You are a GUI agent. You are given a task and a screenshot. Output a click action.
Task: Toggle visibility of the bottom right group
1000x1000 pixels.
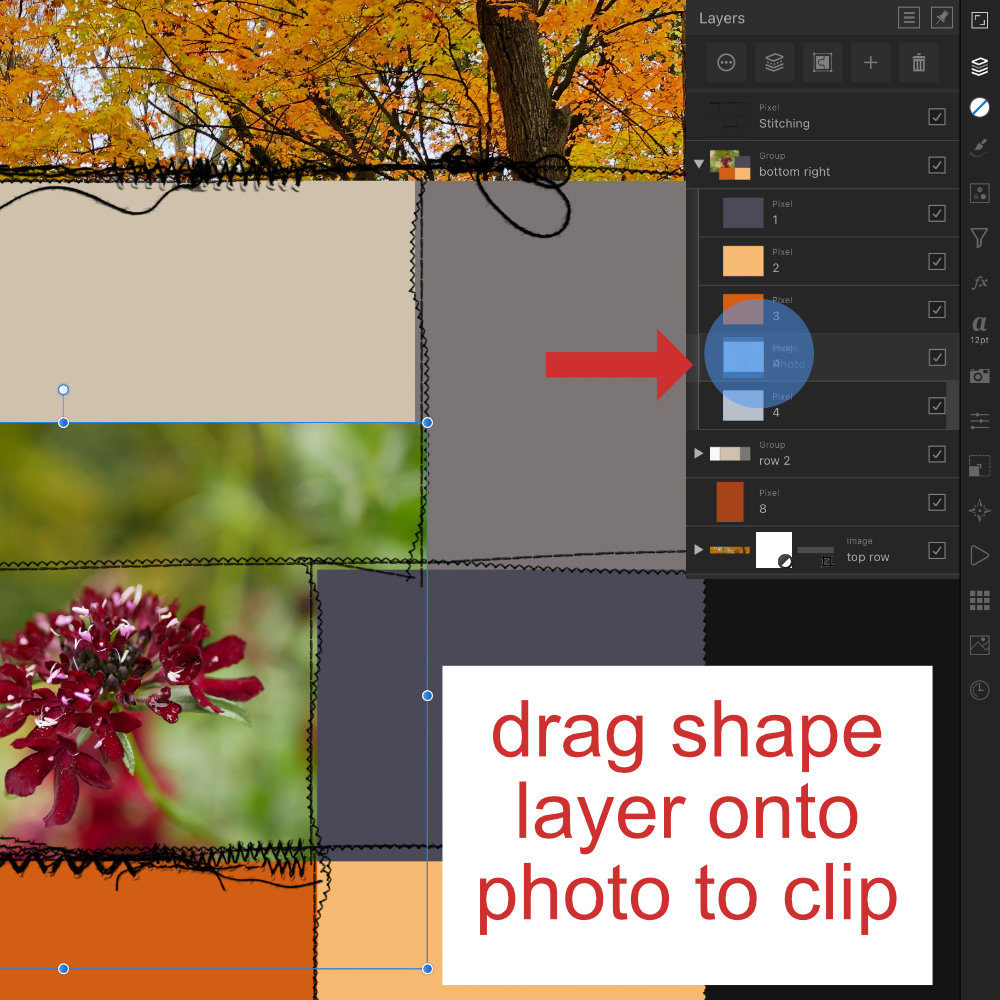[937, 165]
